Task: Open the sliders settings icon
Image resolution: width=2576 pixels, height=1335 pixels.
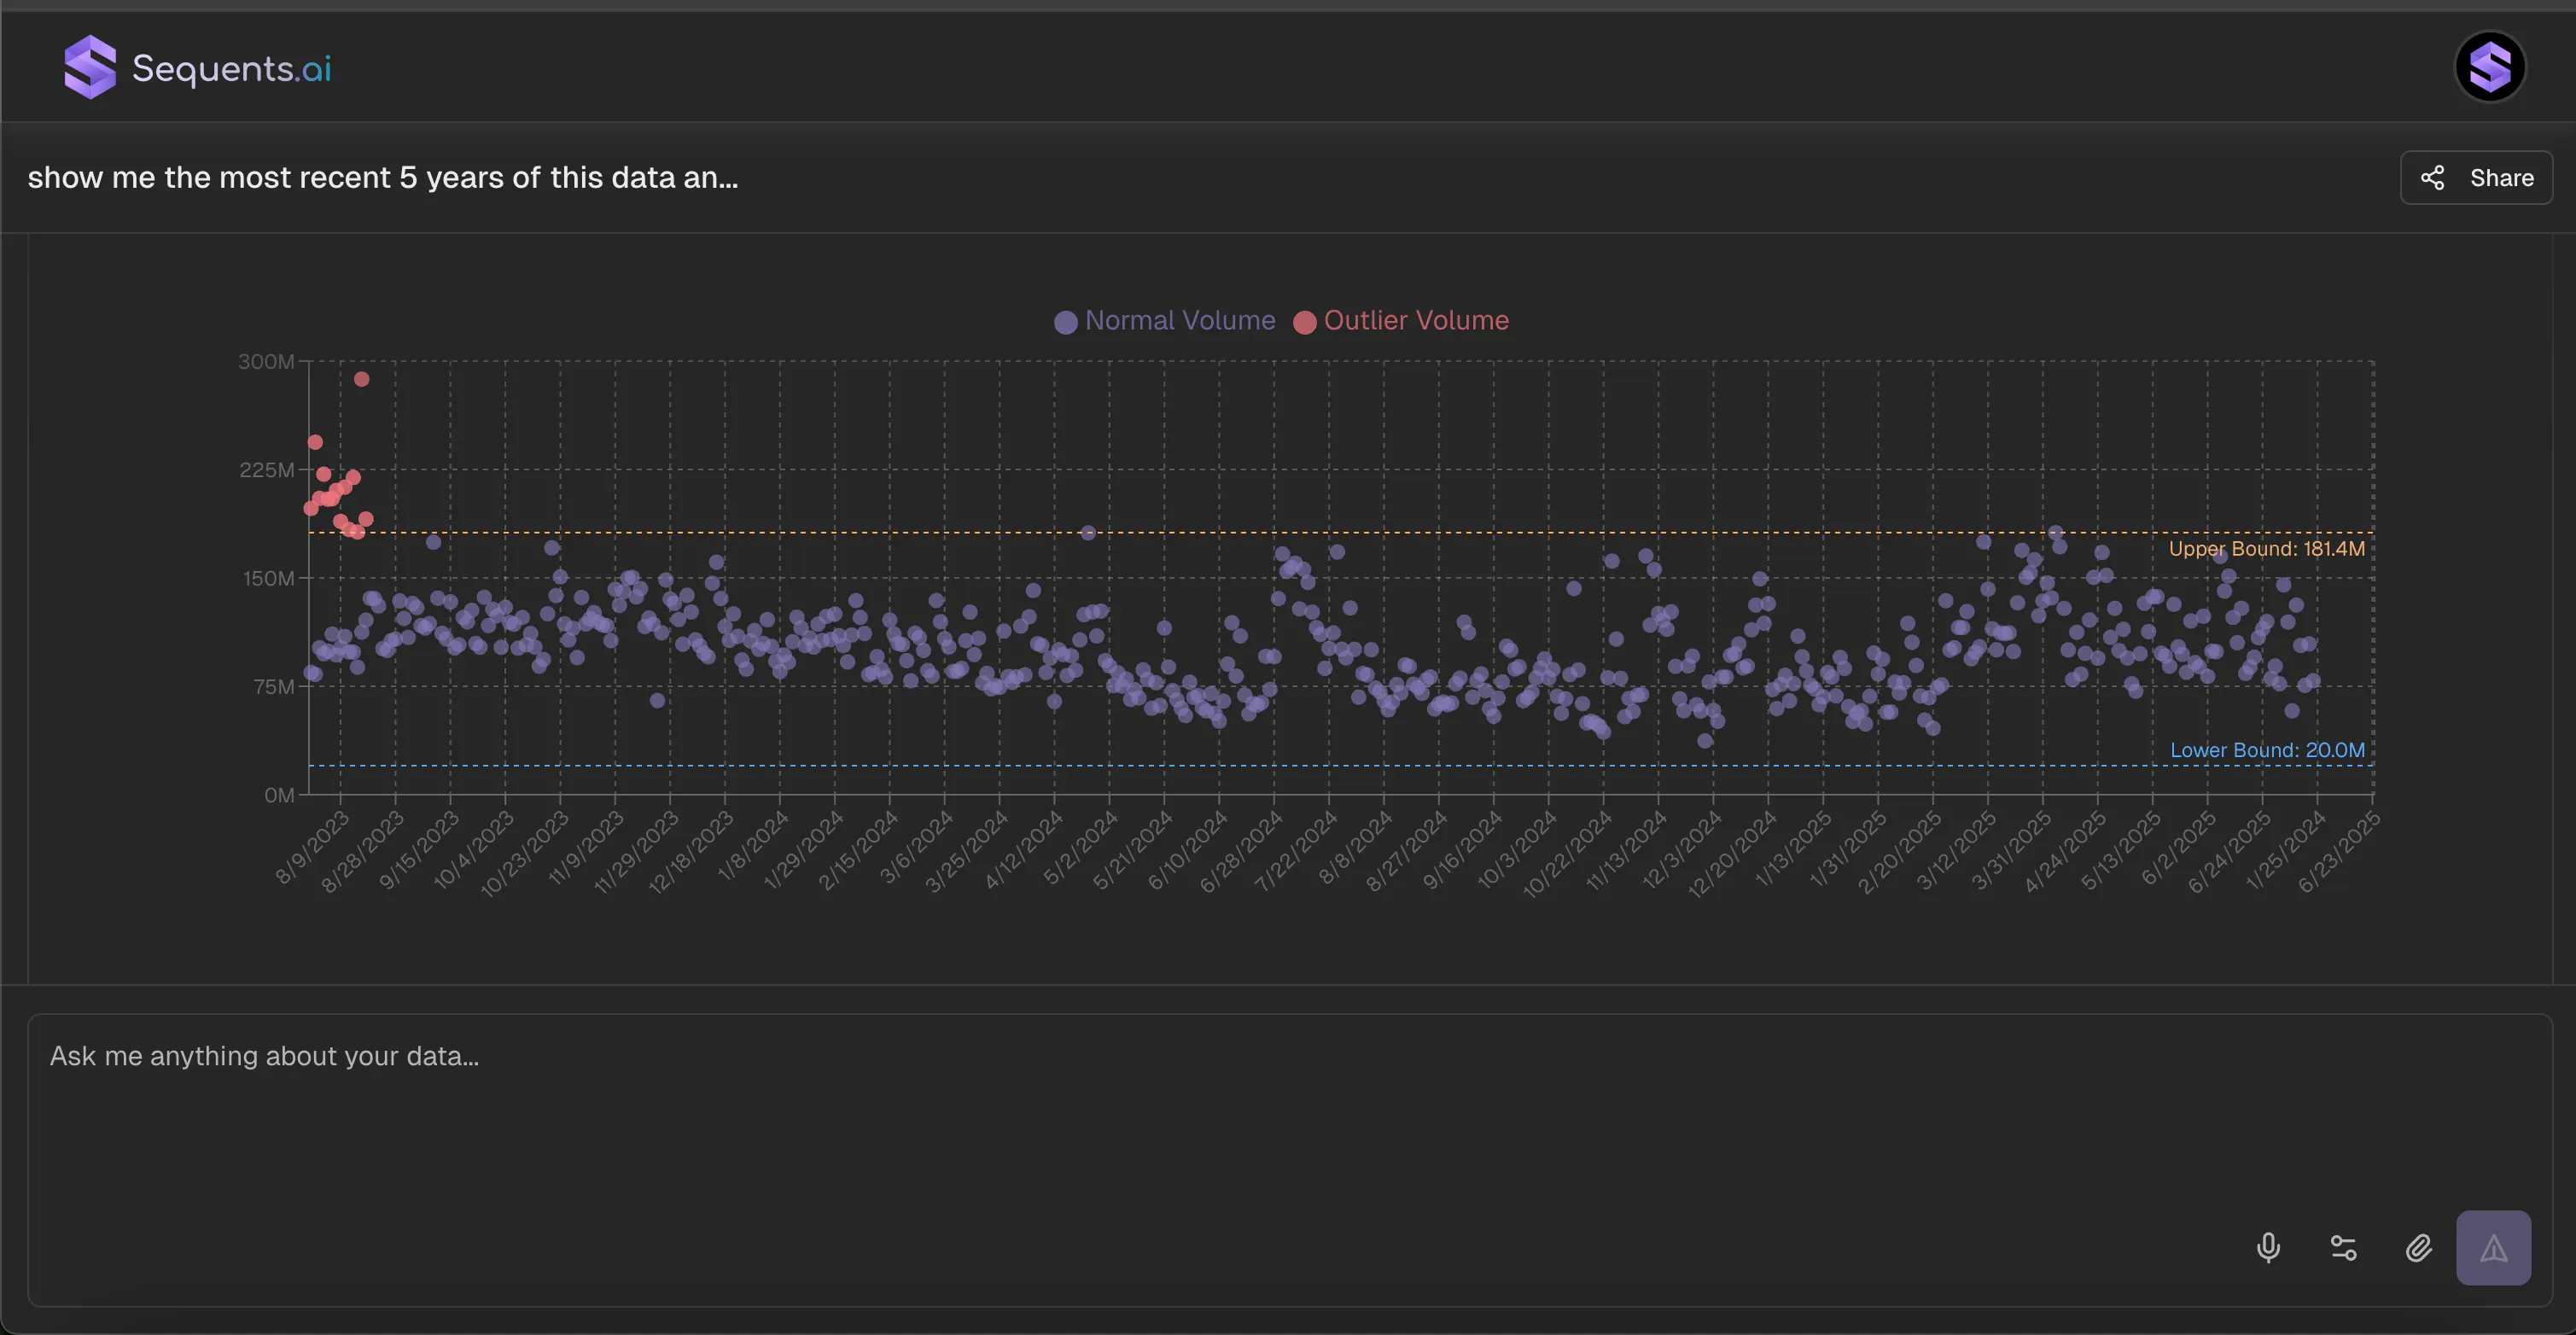Action: 2343,1248
